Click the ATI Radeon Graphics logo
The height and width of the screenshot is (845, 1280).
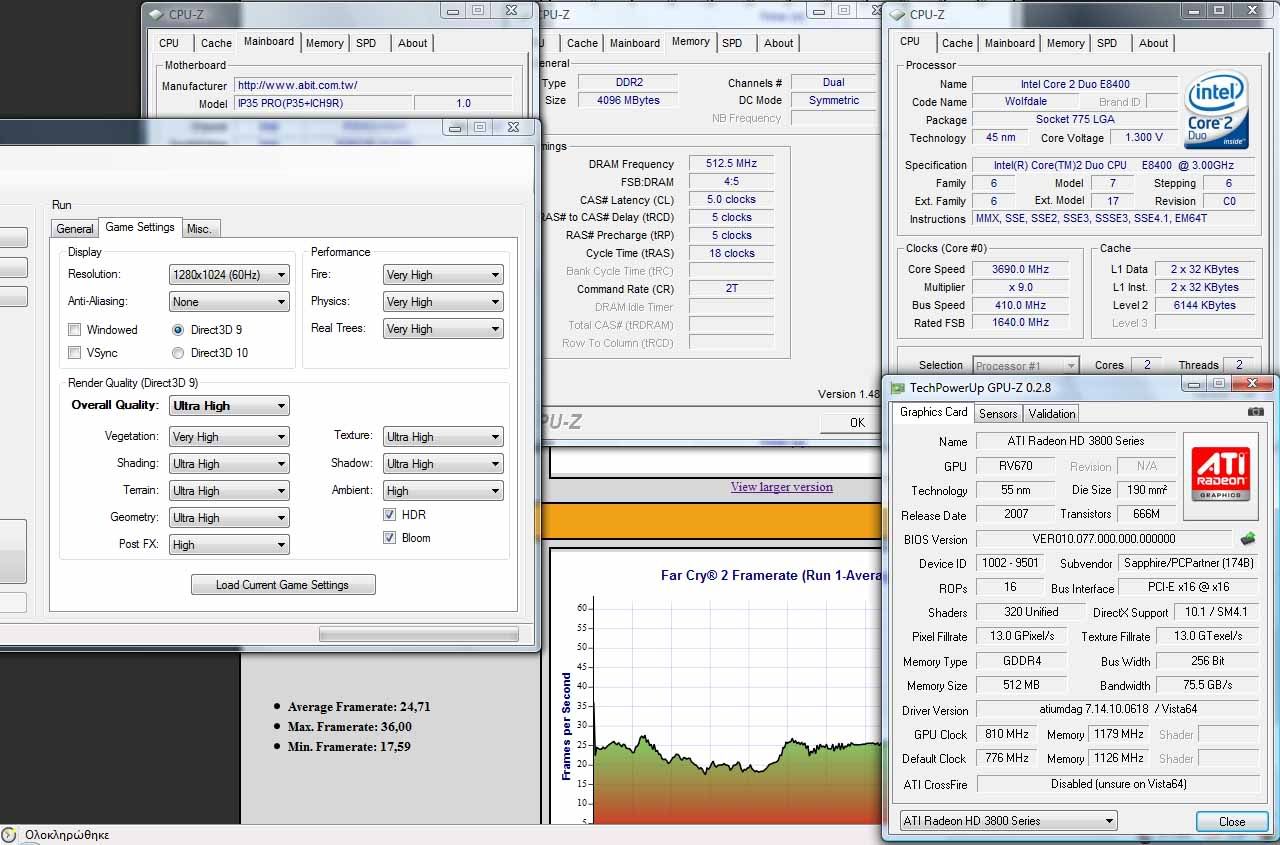tap(1220, 476)
